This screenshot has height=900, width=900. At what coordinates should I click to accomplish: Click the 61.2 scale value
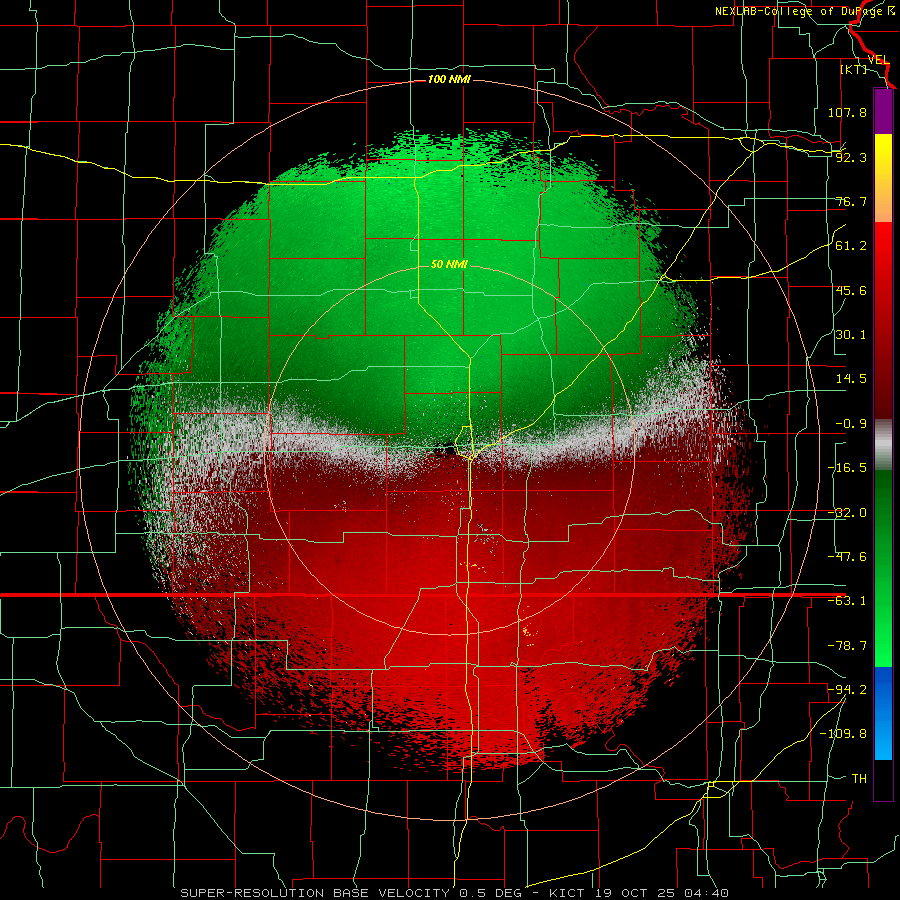(x=851, y=246)
